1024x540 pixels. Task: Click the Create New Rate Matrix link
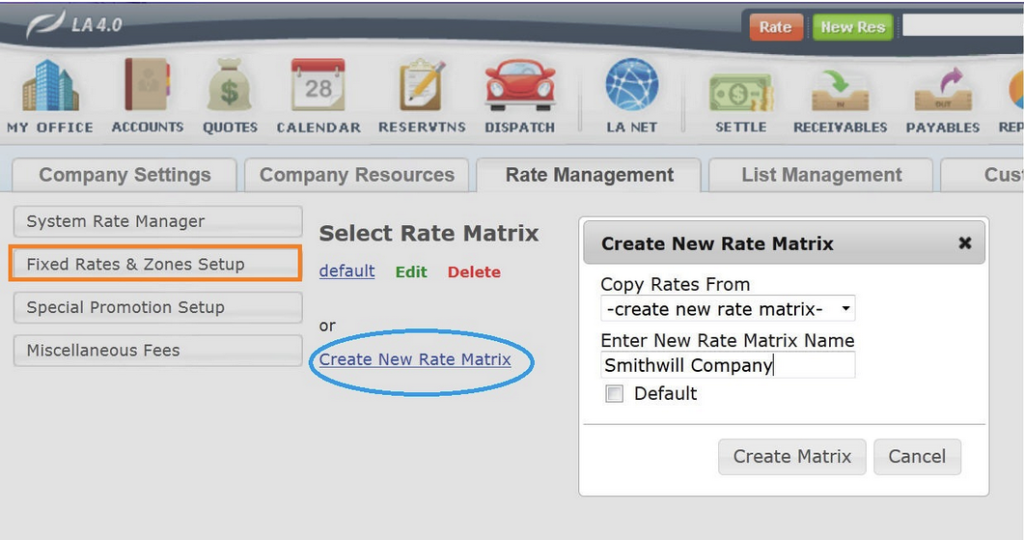click(415, 359)
